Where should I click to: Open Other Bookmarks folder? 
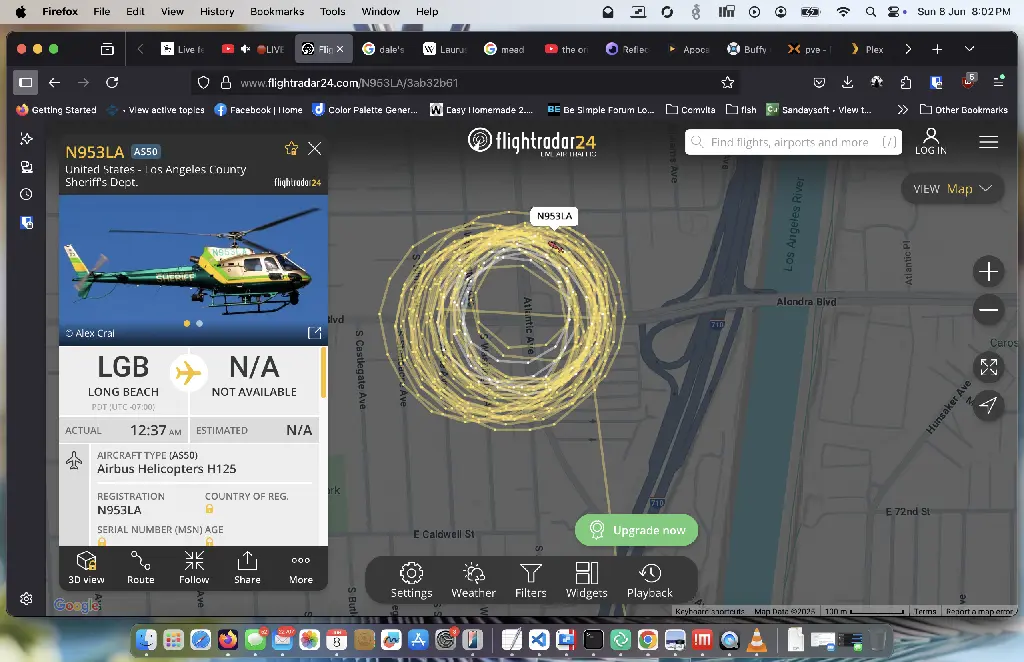964,110
